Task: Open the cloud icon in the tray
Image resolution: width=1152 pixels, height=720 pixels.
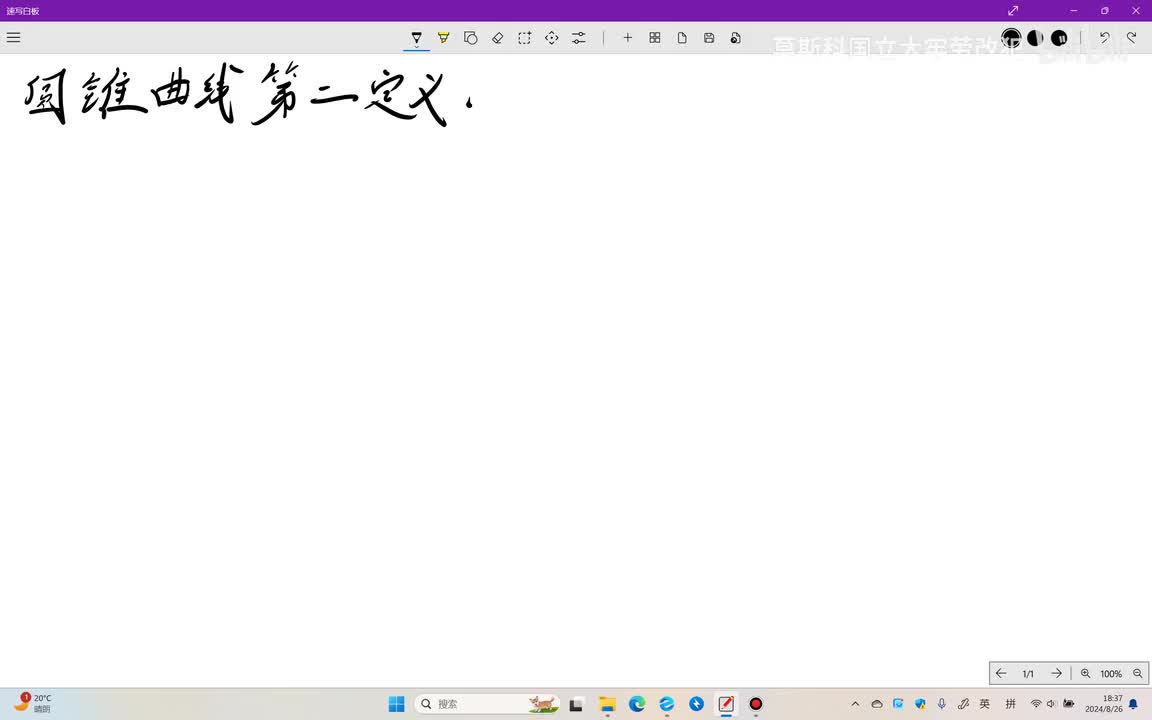Action: pyautogui.click(x=876, y=704)
